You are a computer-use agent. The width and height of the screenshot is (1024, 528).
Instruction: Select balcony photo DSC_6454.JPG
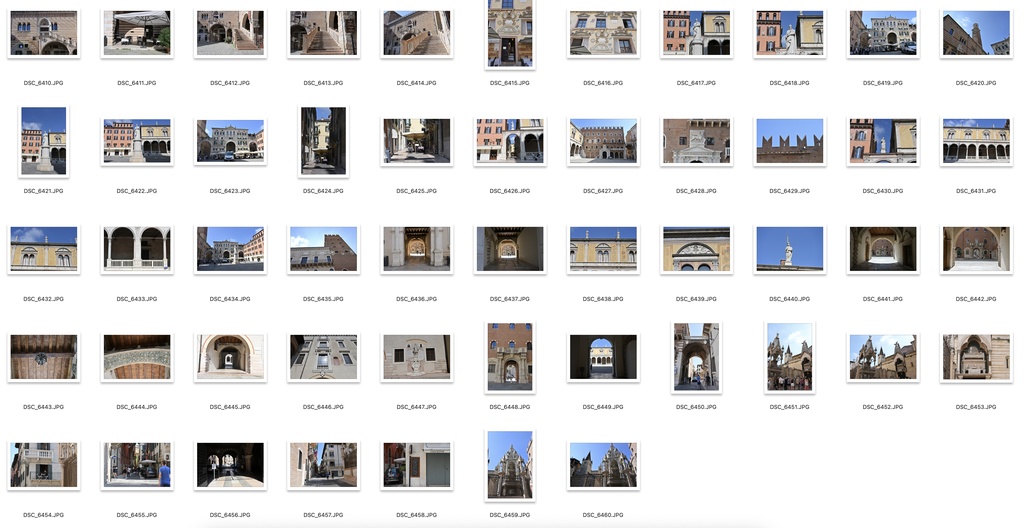[44, 465]
